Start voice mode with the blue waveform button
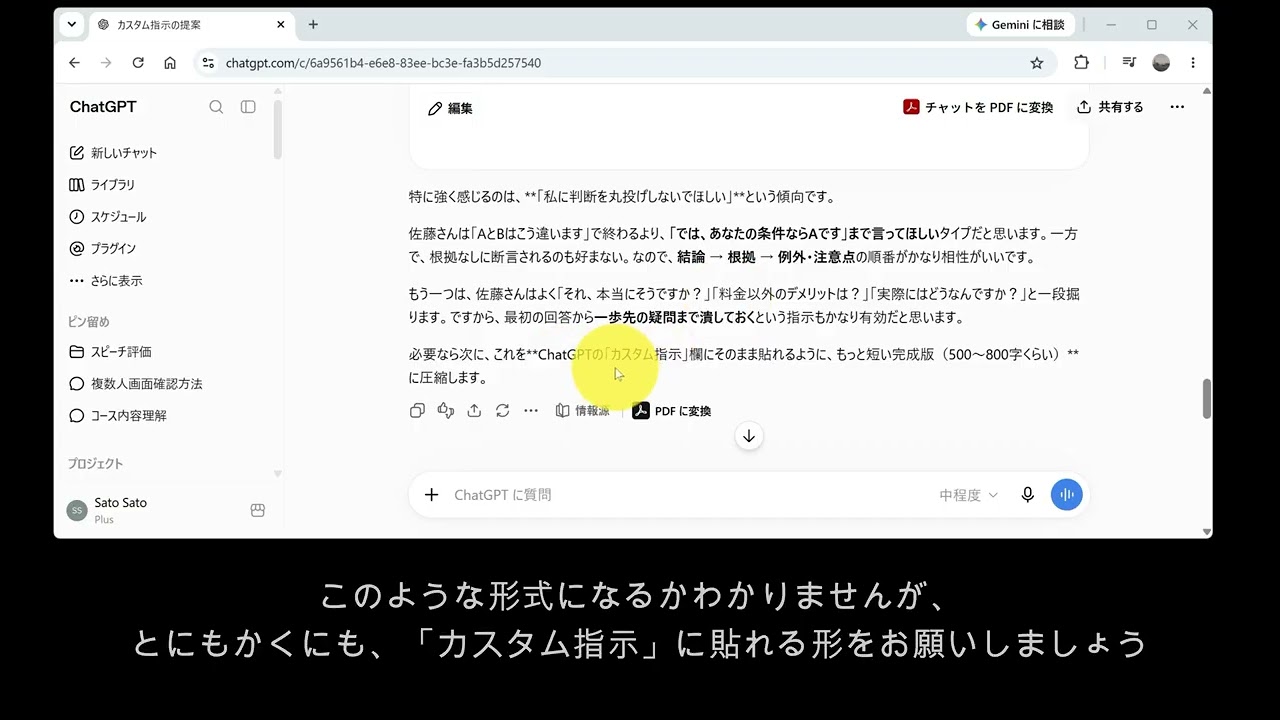 point(1066,495)
